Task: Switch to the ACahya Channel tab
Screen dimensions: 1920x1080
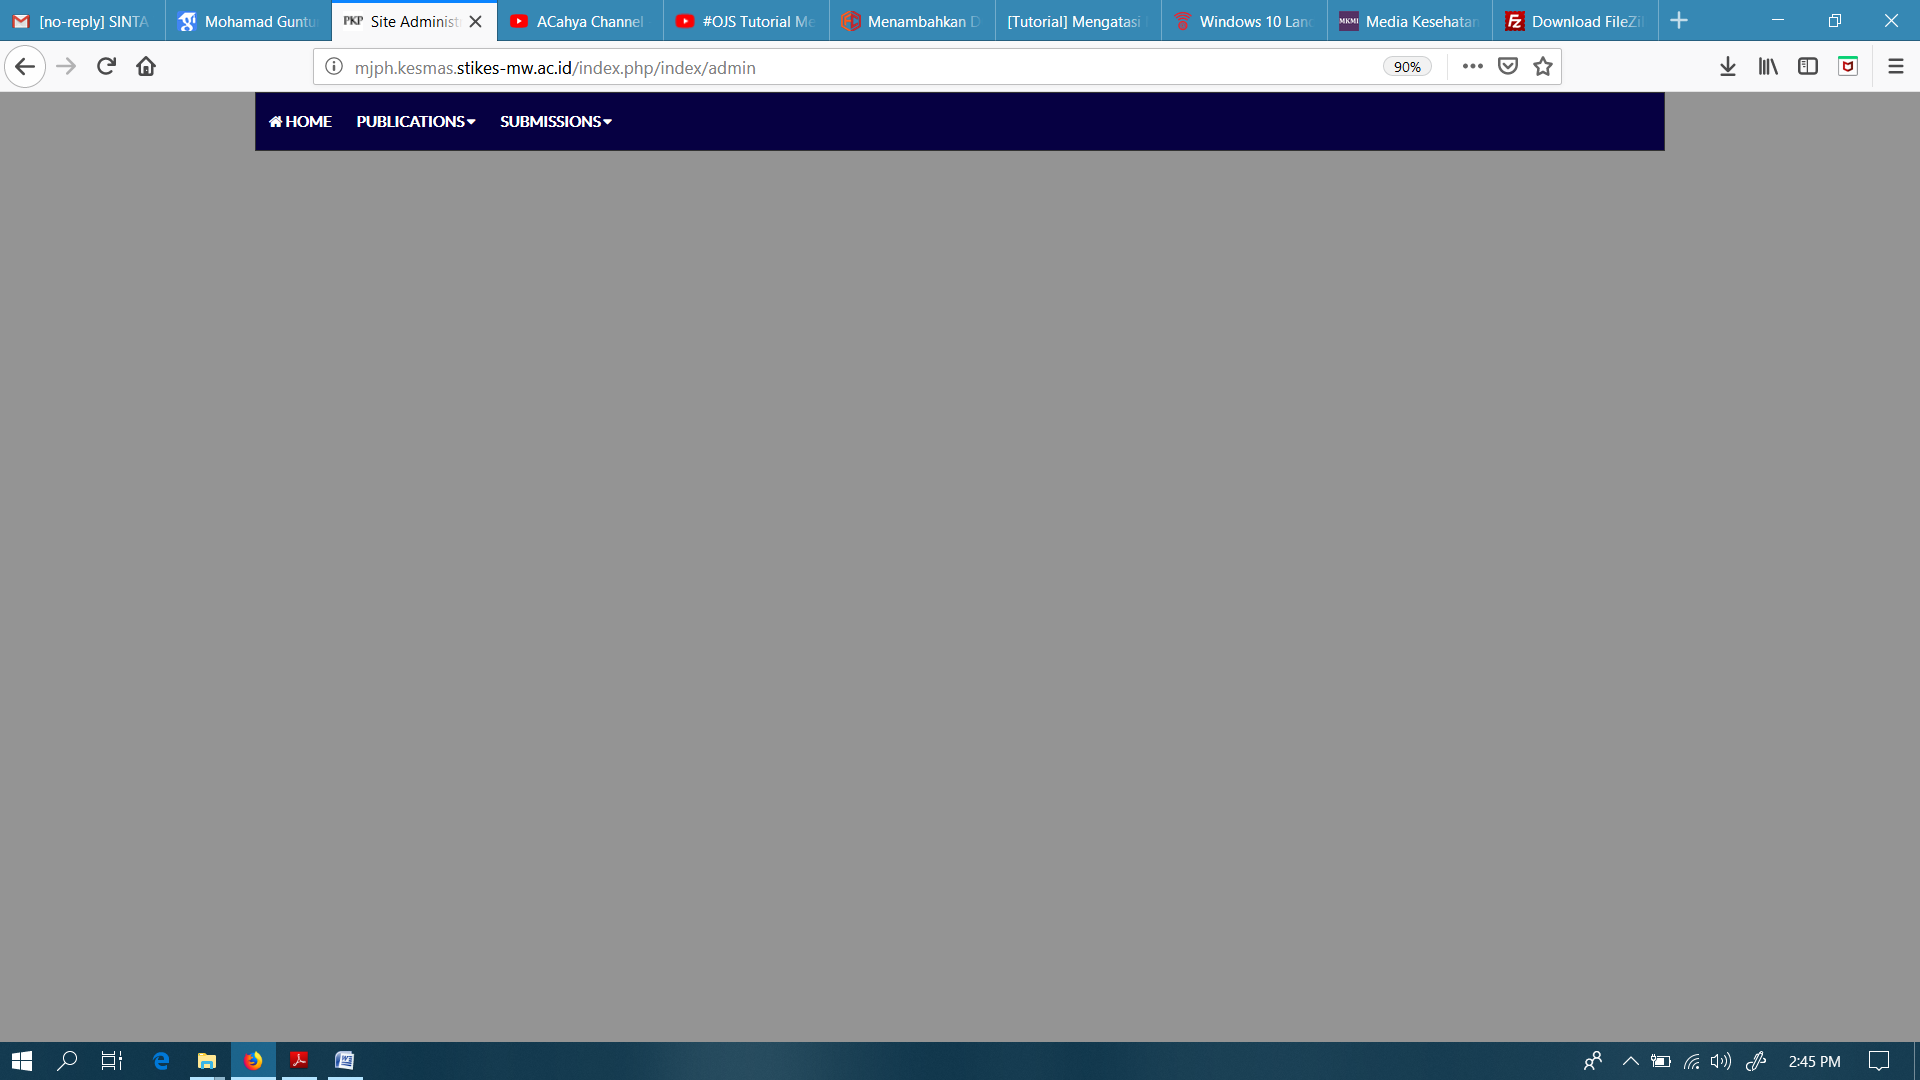Action: coord(580,21)
